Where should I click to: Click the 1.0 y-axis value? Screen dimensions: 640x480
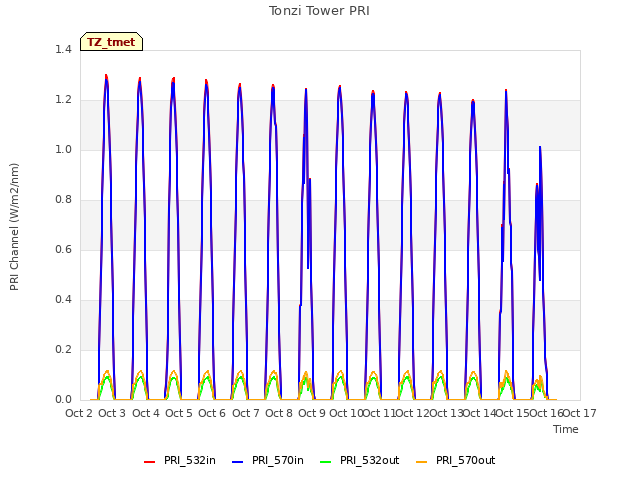(x=63, y=150)
